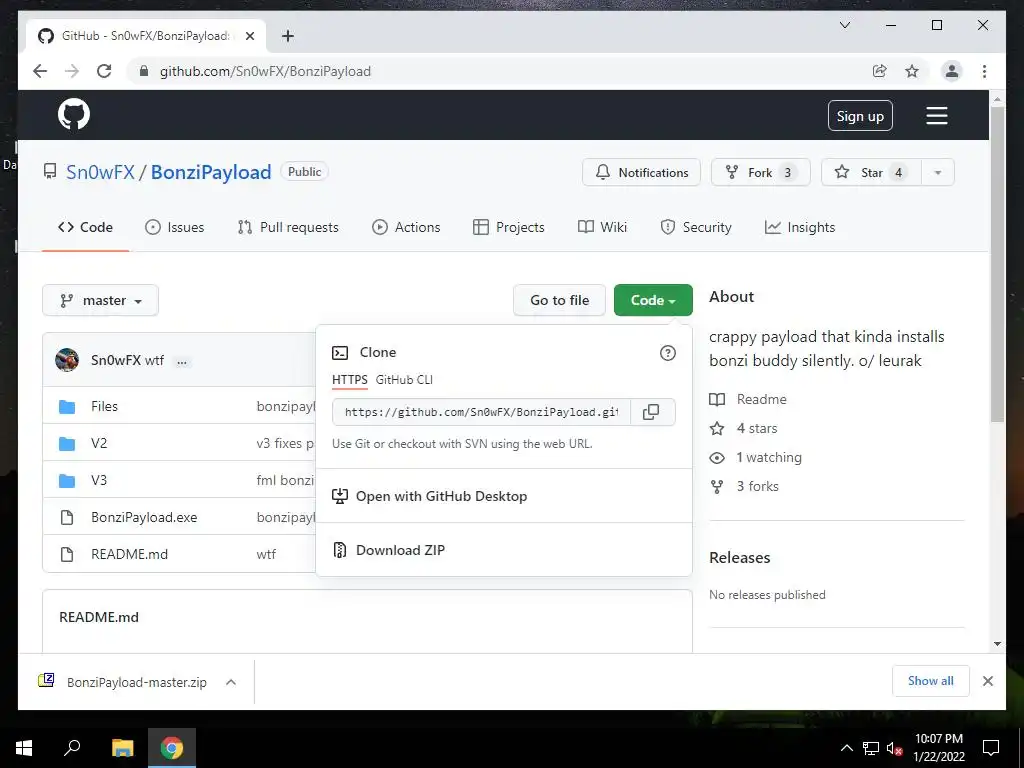Open the BonziPayload repo name link
Image resolution: width=1024 pixels, height=768 pixels.
[x=211, y=172]
